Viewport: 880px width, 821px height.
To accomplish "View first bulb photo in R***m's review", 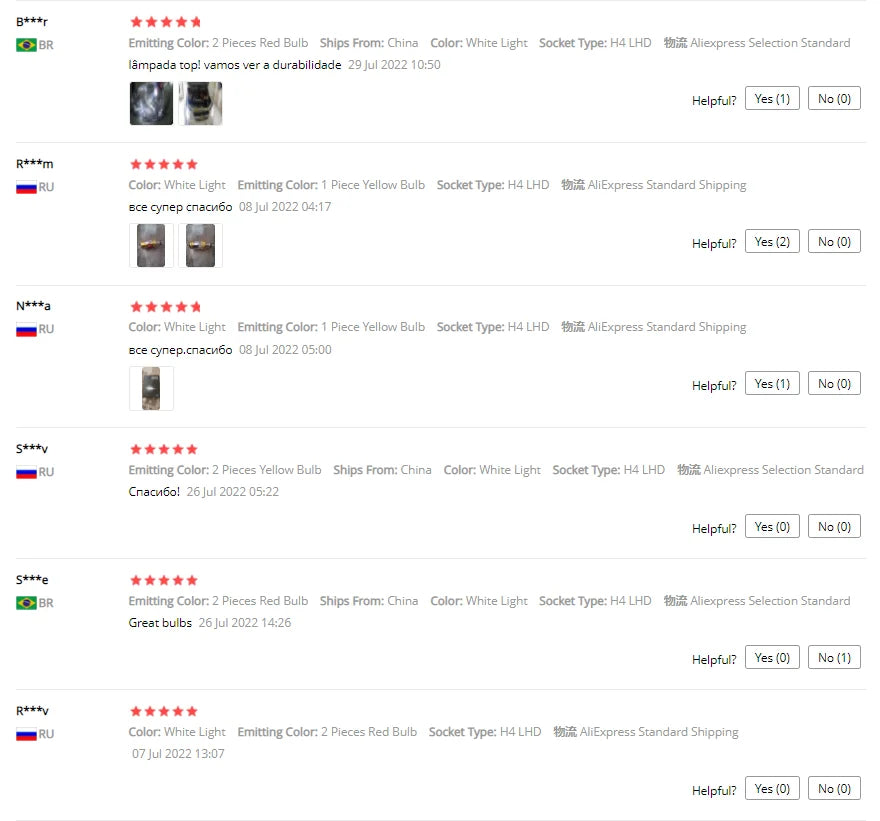I will pos(151,245).
